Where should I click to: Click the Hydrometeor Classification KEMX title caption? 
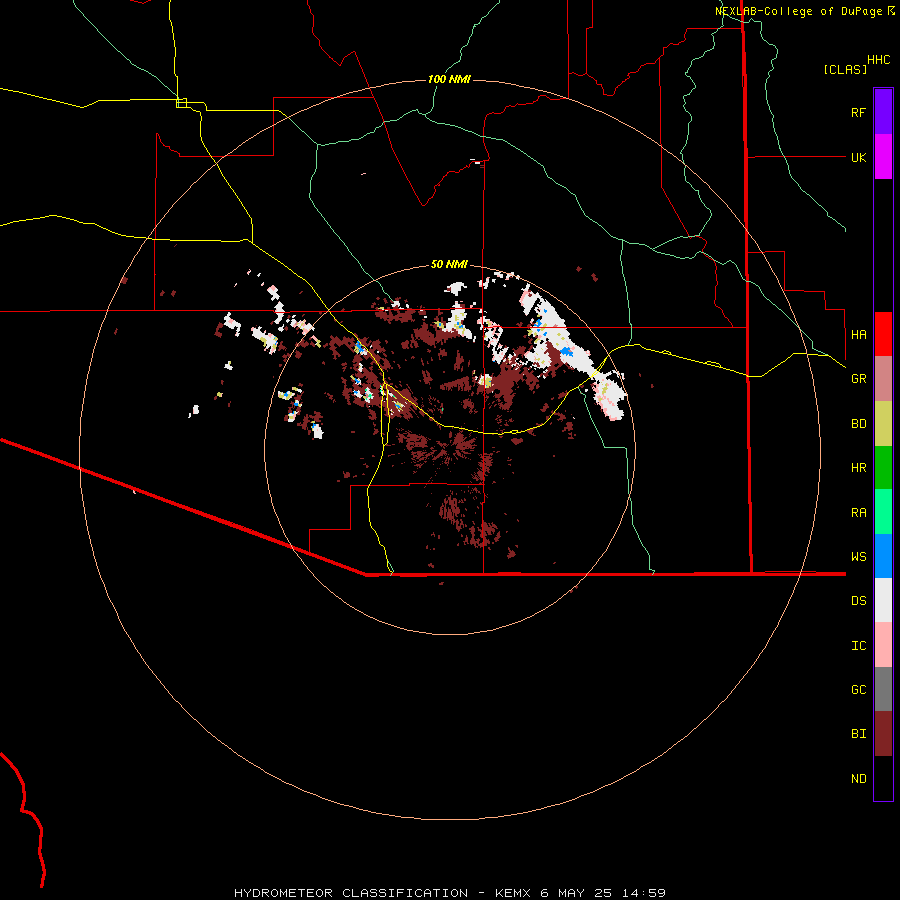(449, 893)
